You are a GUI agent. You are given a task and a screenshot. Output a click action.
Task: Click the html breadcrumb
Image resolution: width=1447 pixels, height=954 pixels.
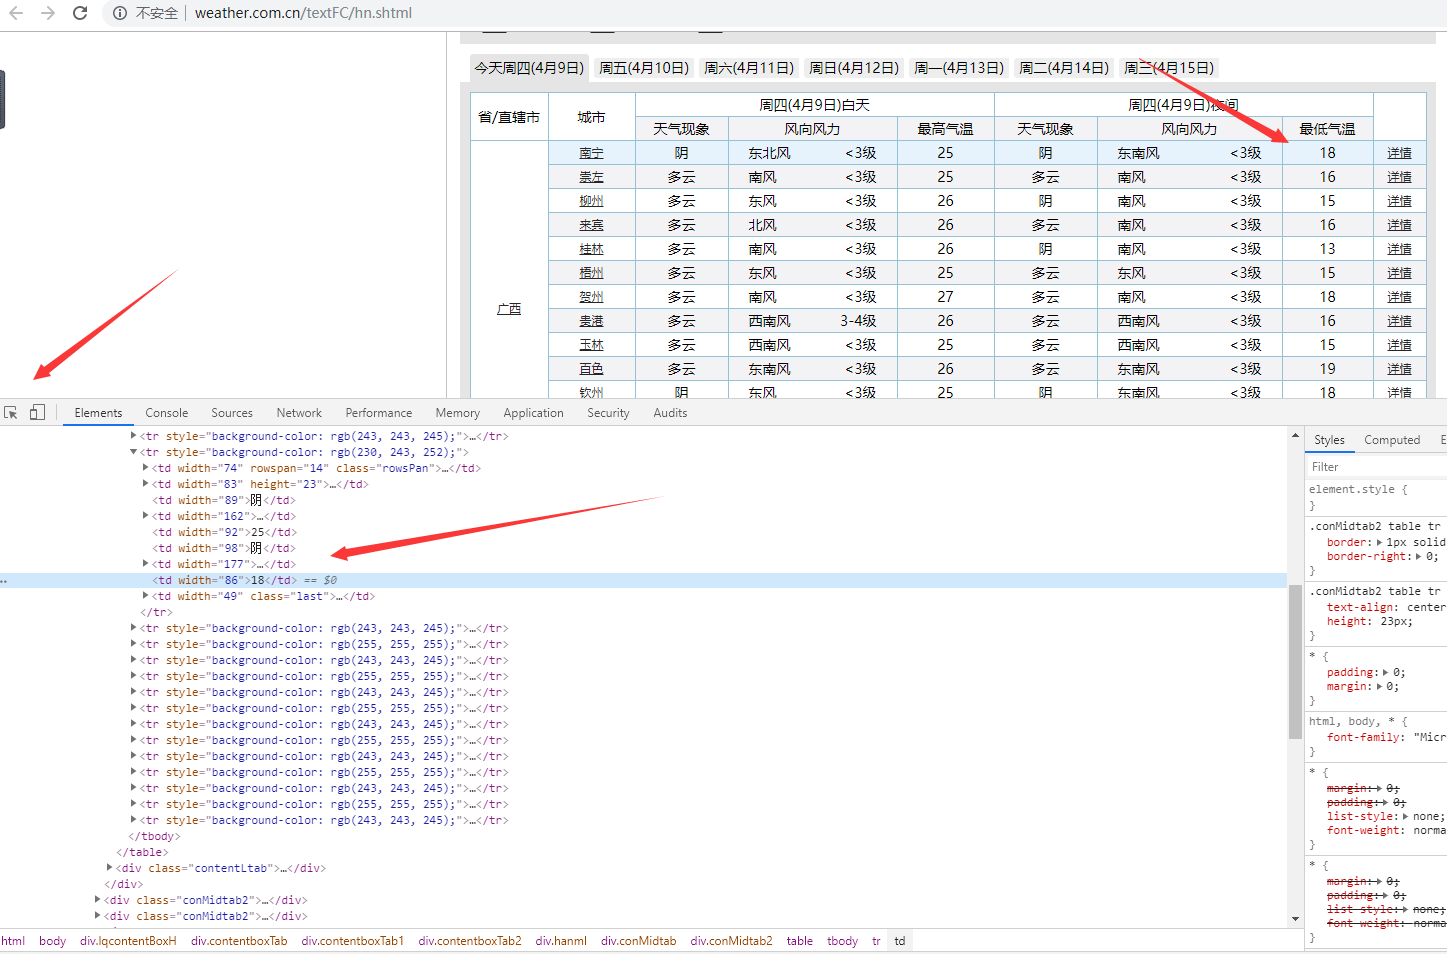[13, 941]
